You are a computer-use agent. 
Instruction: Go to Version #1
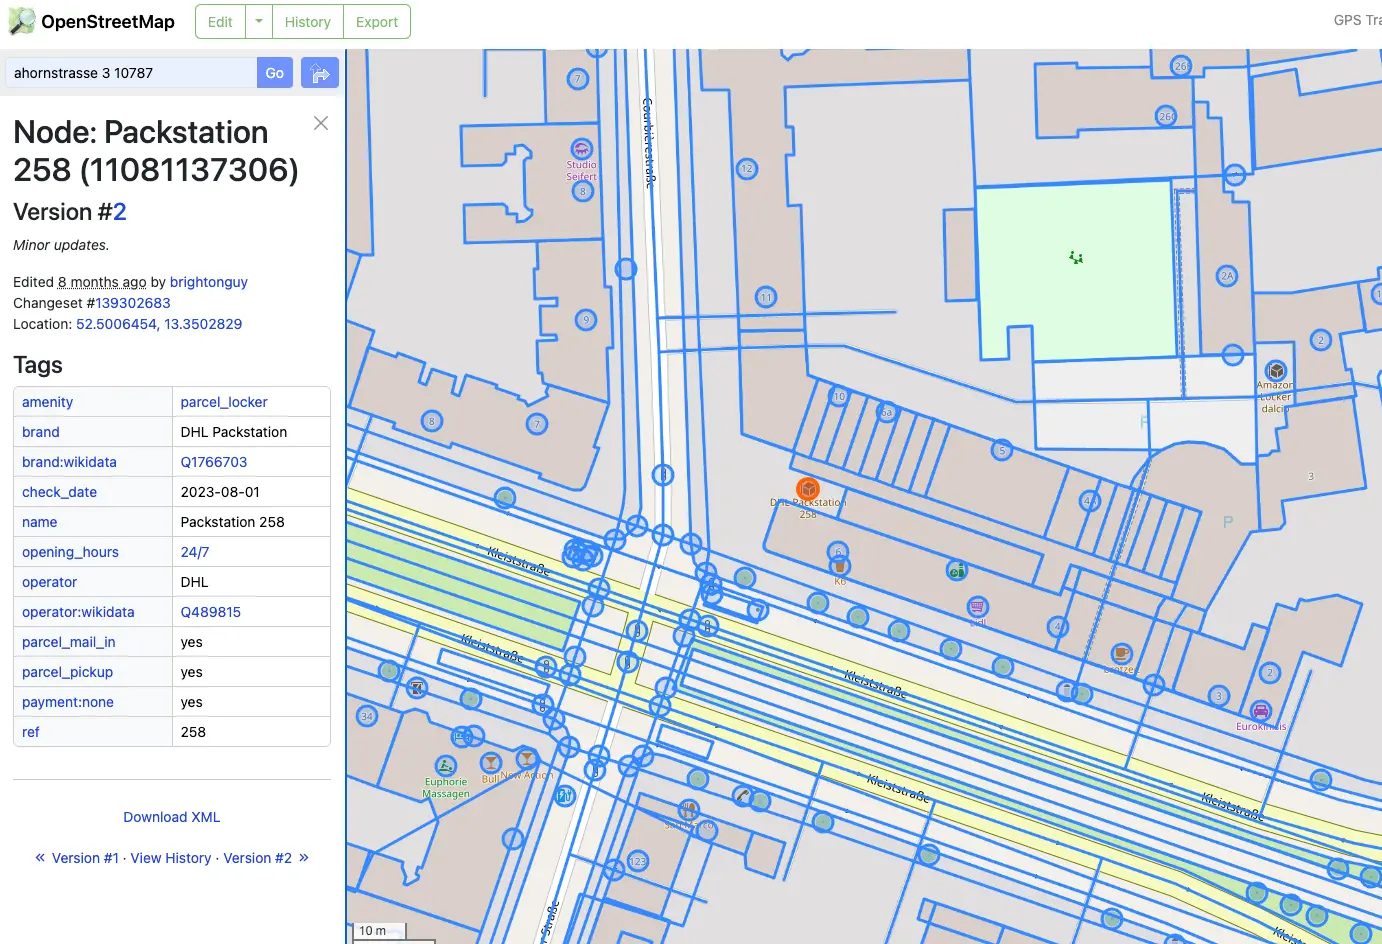tap(85, 858)
